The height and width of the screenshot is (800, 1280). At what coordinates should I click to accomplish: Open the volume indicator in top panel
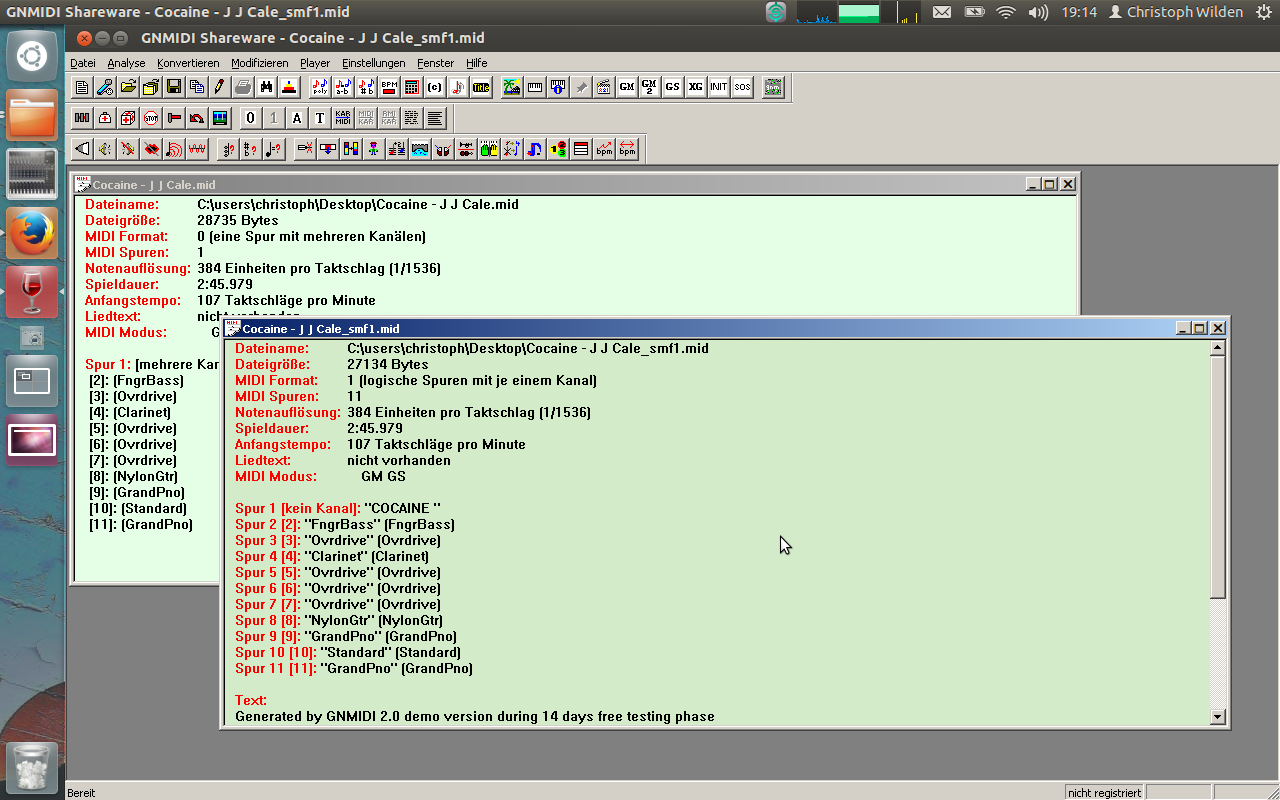click(1038, 12)
